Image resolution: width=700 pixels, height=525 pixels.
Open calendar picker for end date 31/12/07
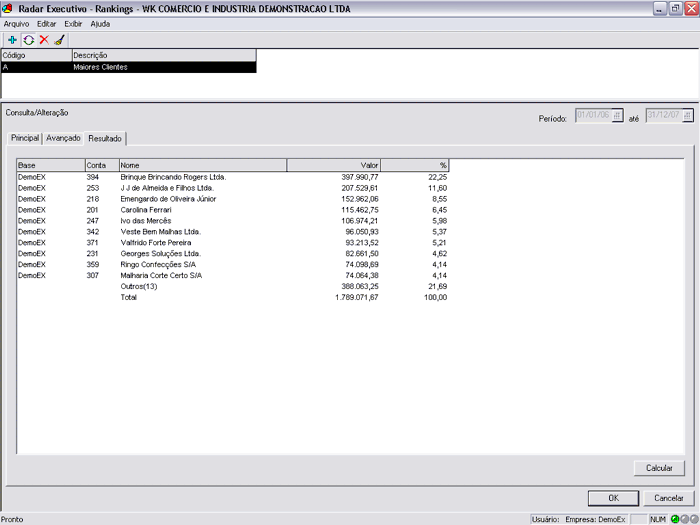coord(686,116)
